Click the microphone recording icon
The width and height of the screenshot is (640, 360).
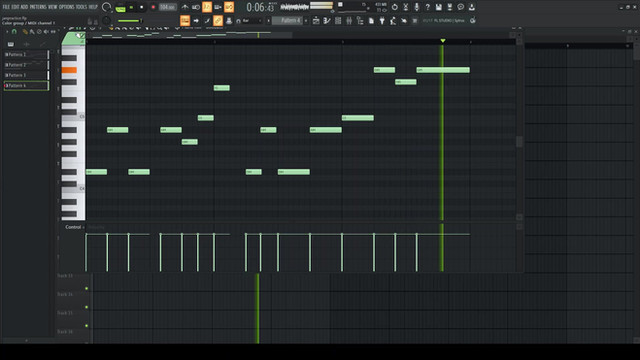coord(416,7)
